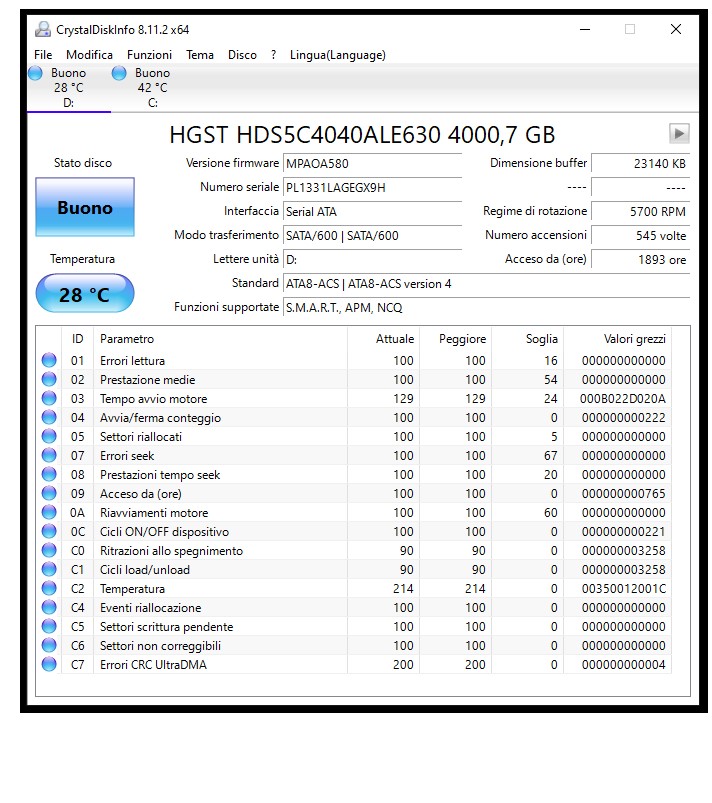The width and height of the screenshot is (712, 803).
Task: Click the Stato disco label
Action: 83,163
